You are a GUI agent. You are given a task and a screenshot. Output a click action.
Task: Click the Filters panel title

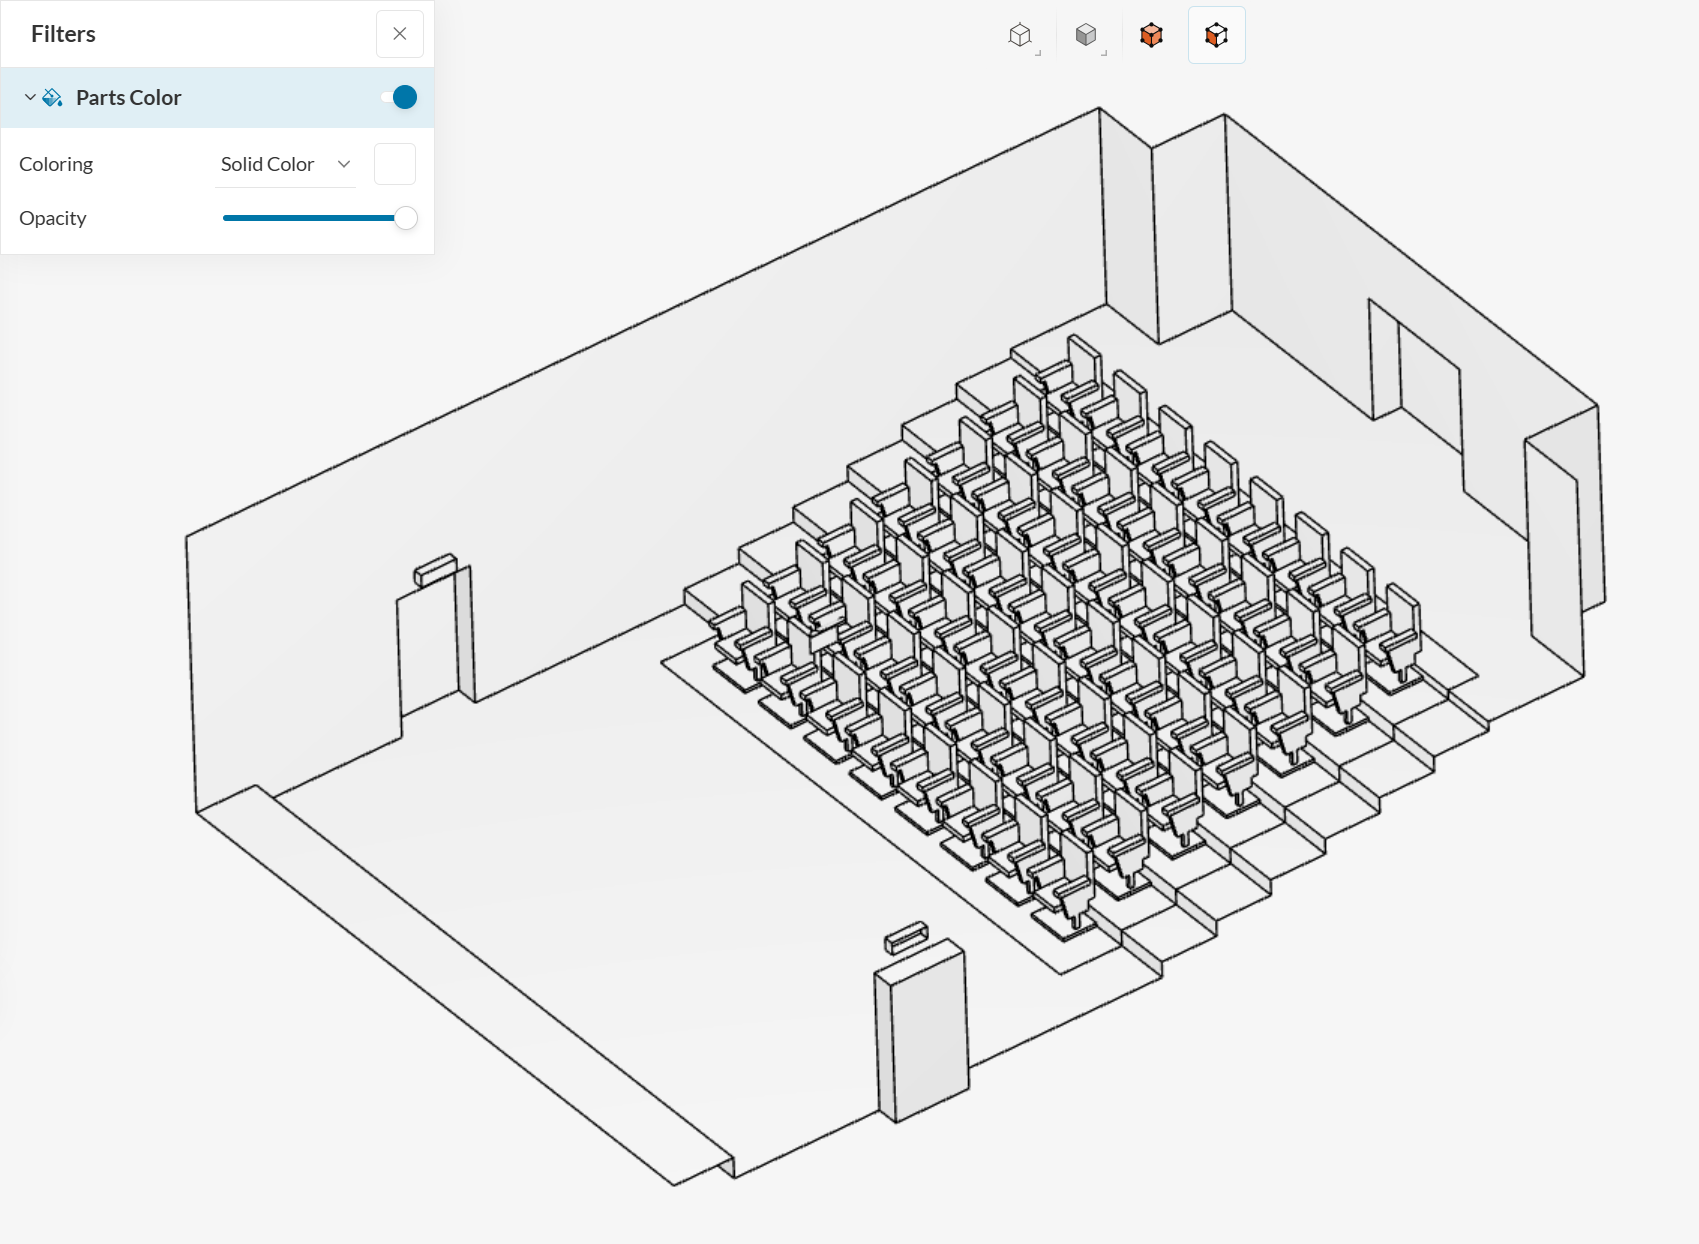[x=63, y=34]
